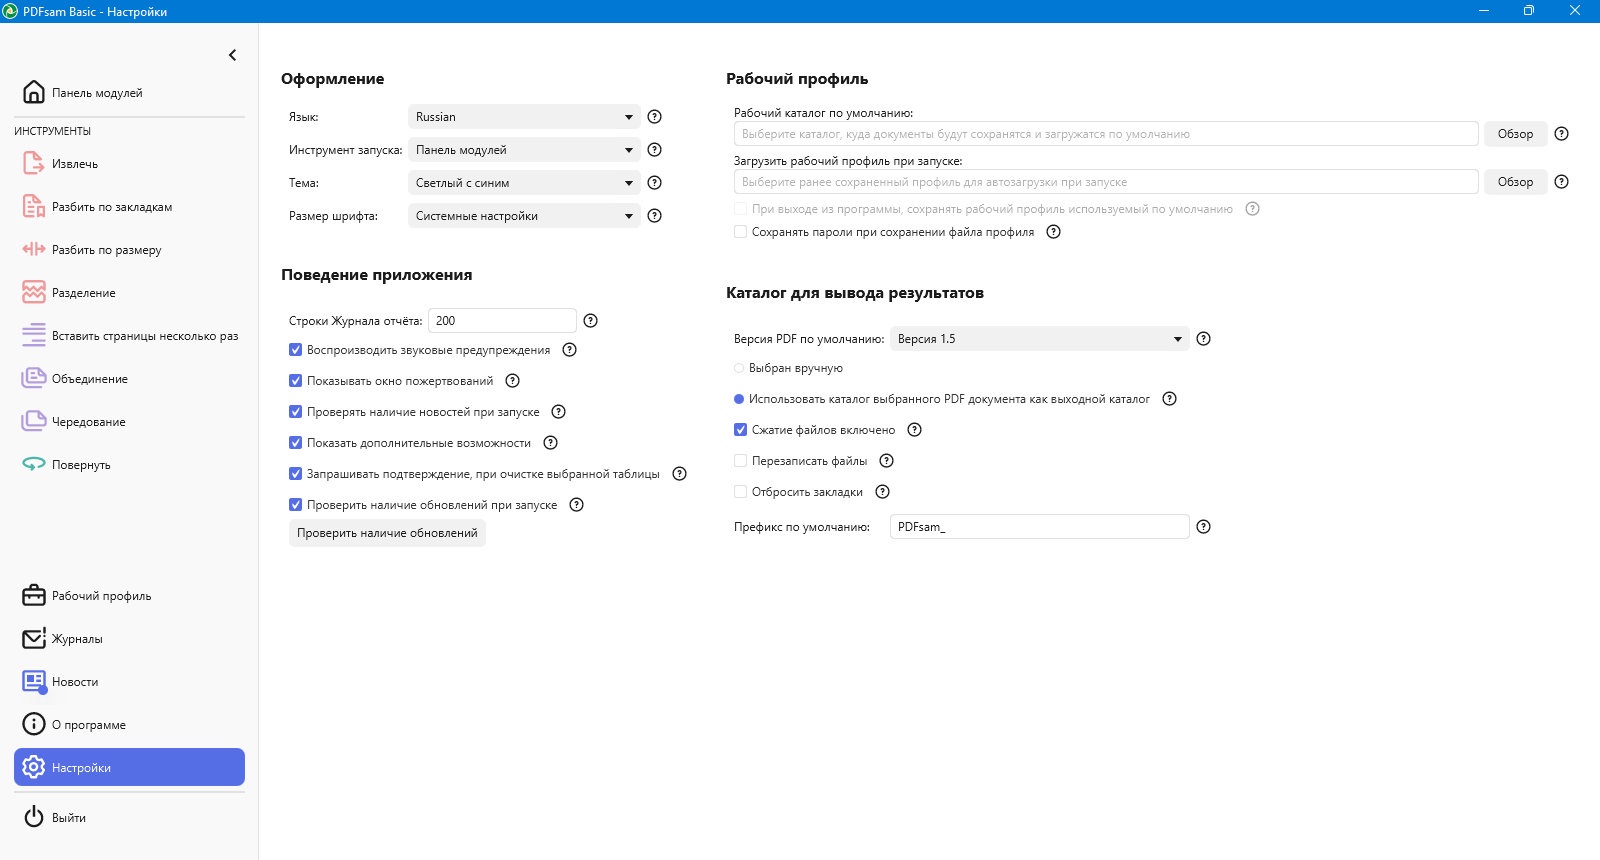Open the Rotate (Повернуть) tool icon

[x=33, y=464]
